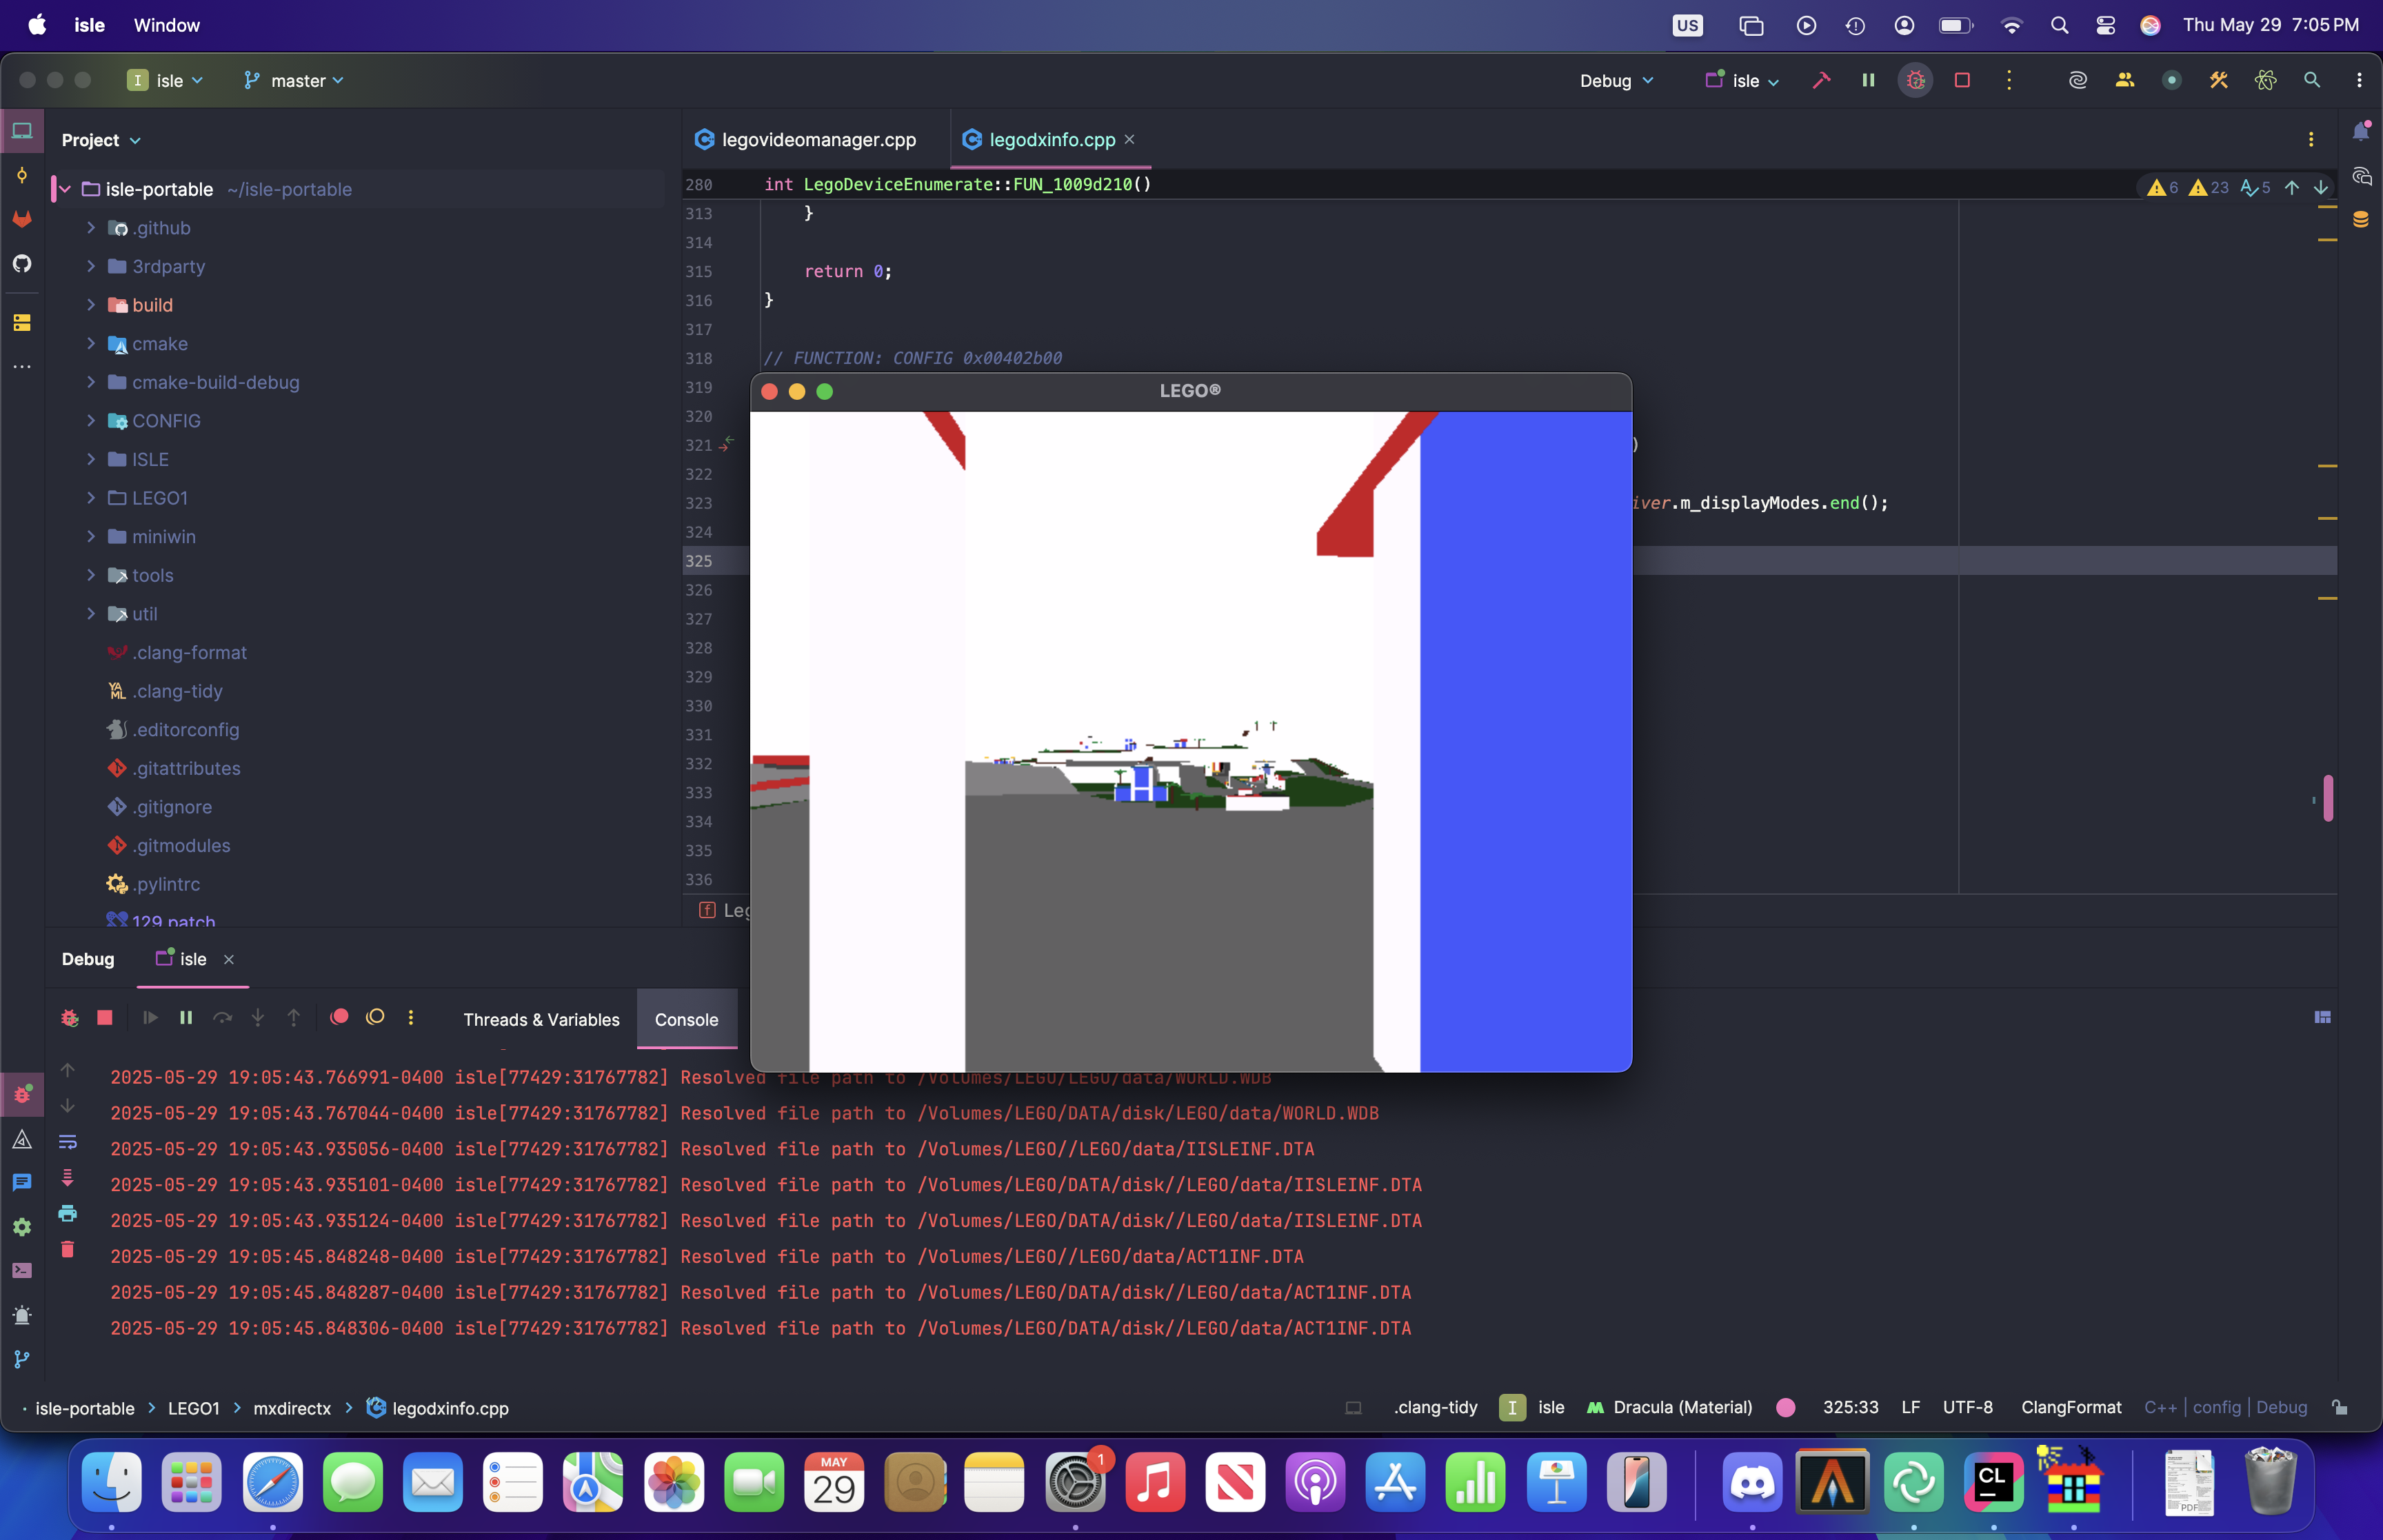The height and width of the screenshot is (1540, 2383).
Task: Open the Project view dropdown
Action: [101, 140]
